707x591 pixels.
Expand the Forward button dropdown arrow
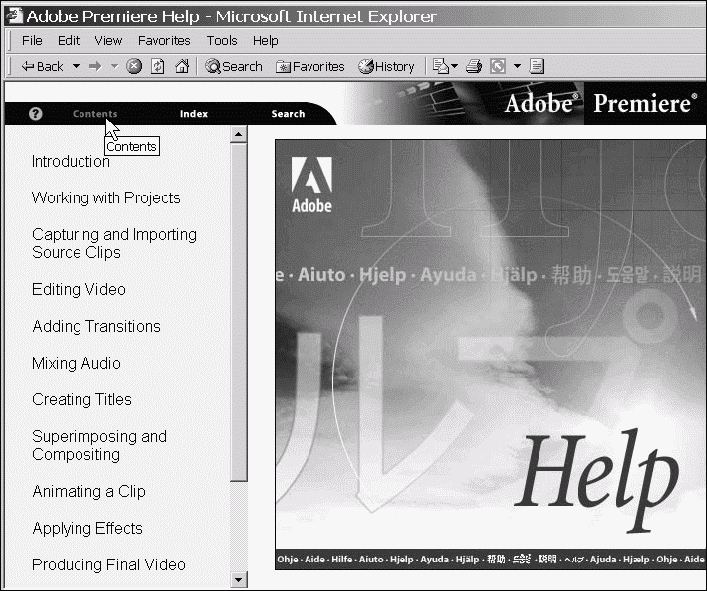pos(114,67)
